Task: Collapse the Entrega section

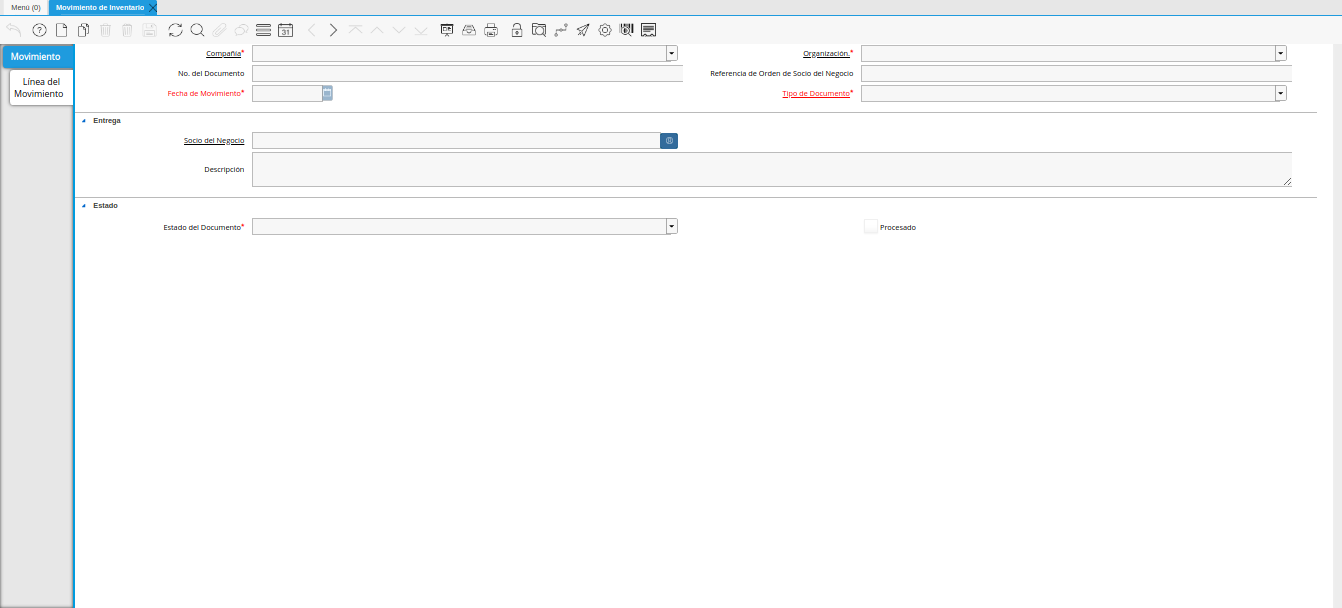Action: (x=84, y=121)
